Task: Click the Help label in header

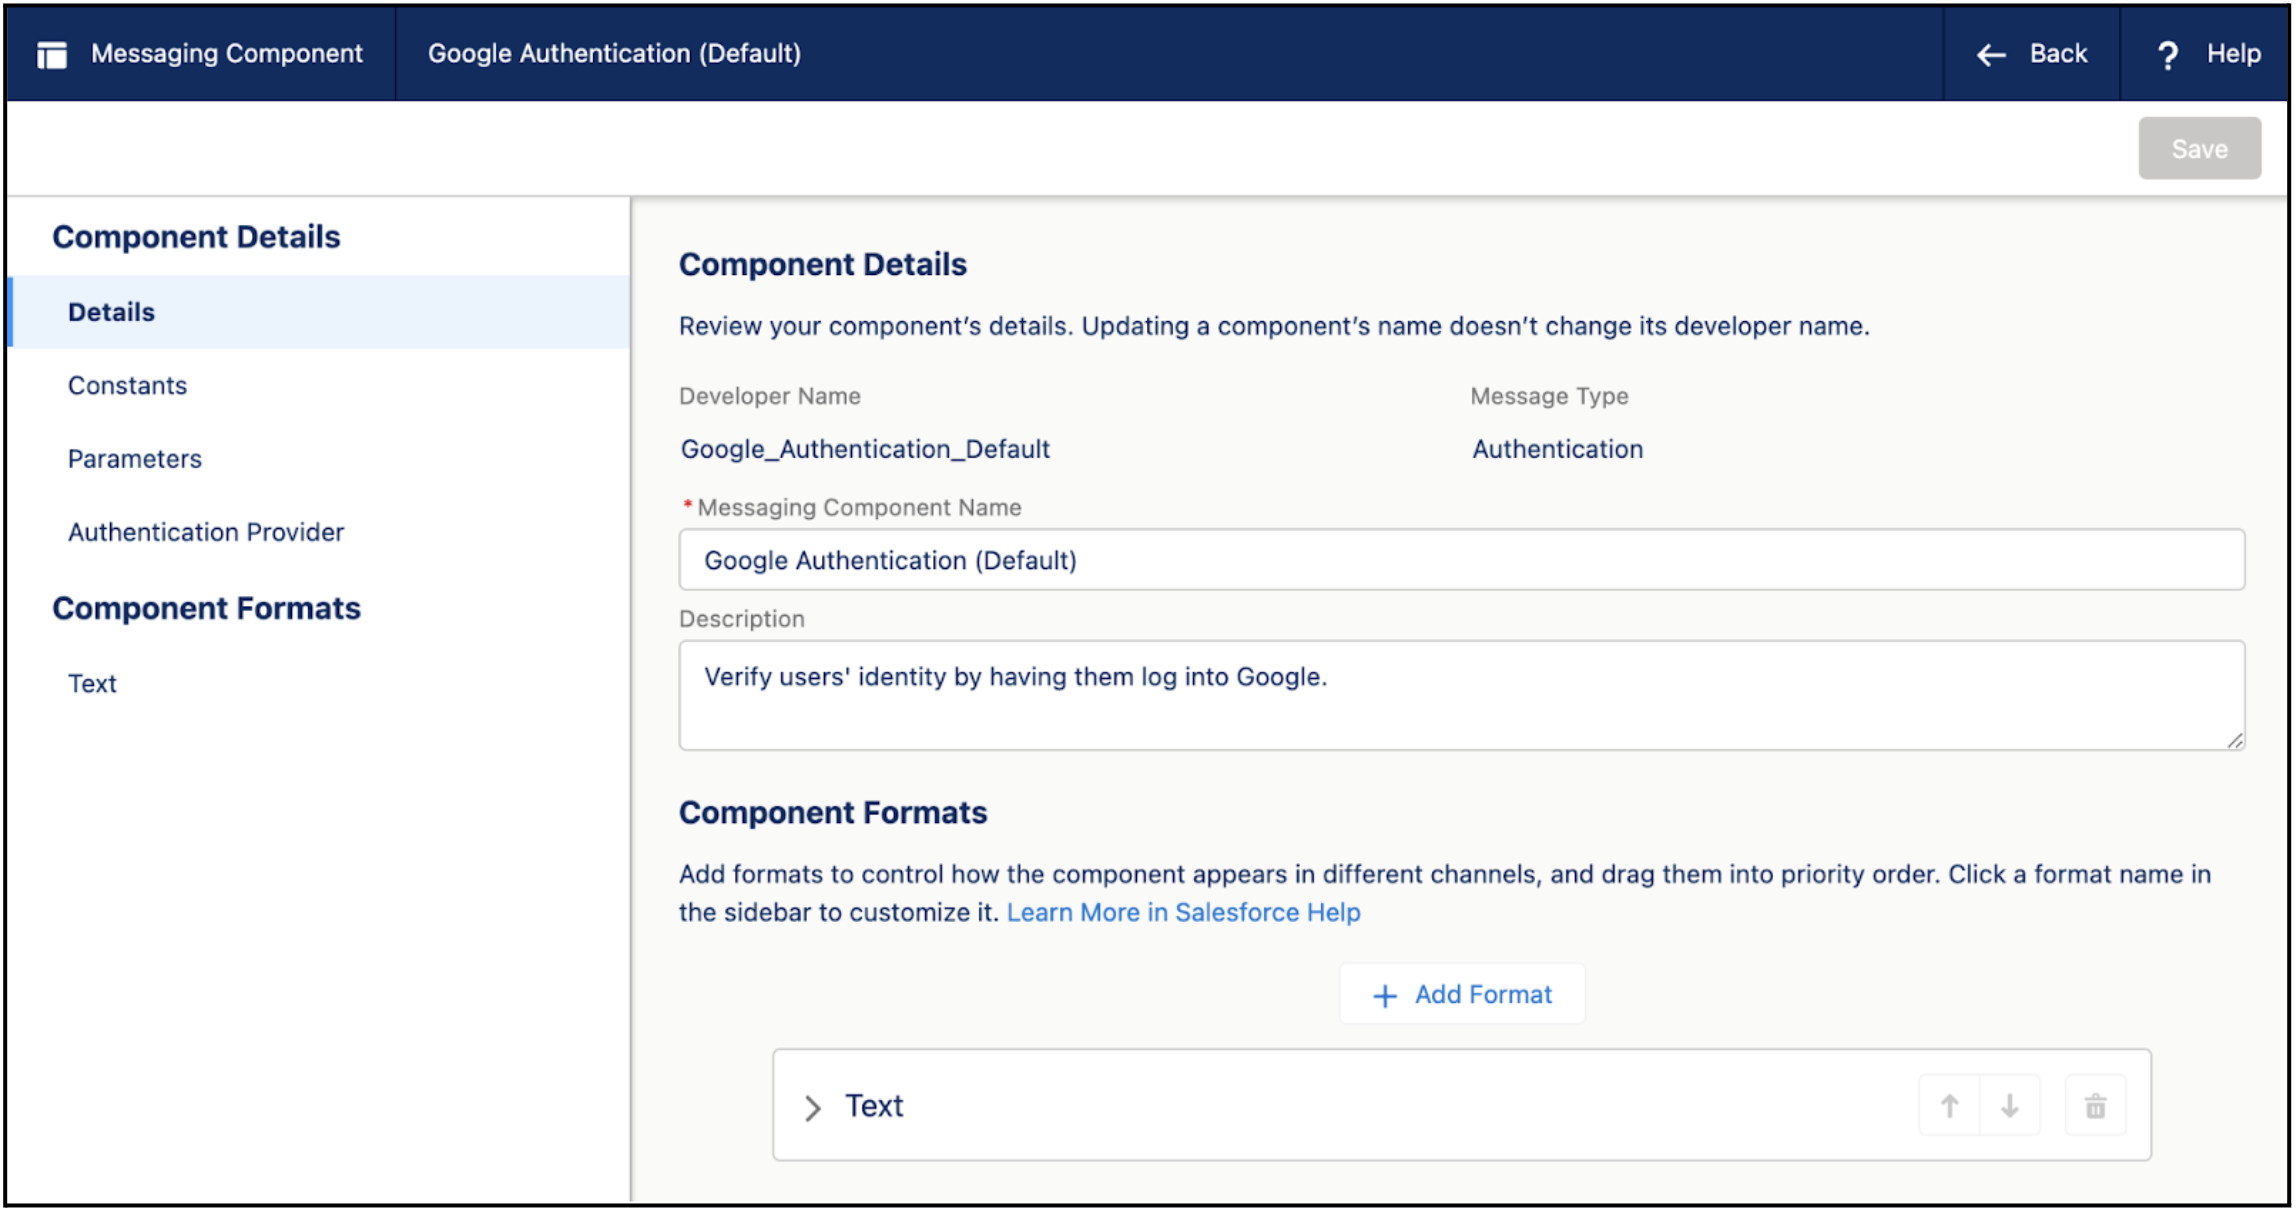Action: point(2233,54)
